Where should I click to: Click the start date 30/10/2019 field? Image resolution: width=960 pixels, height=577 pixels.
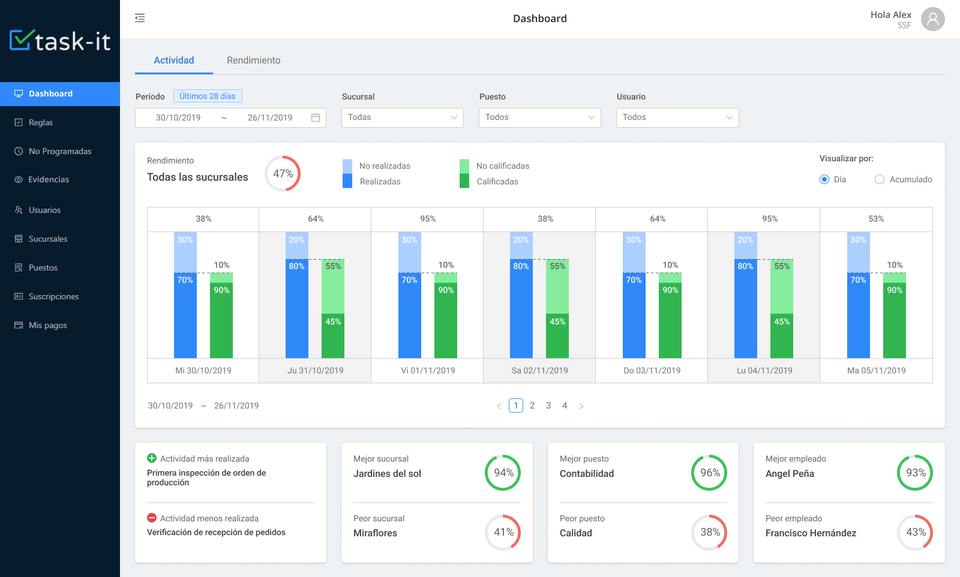click(178, 118)
